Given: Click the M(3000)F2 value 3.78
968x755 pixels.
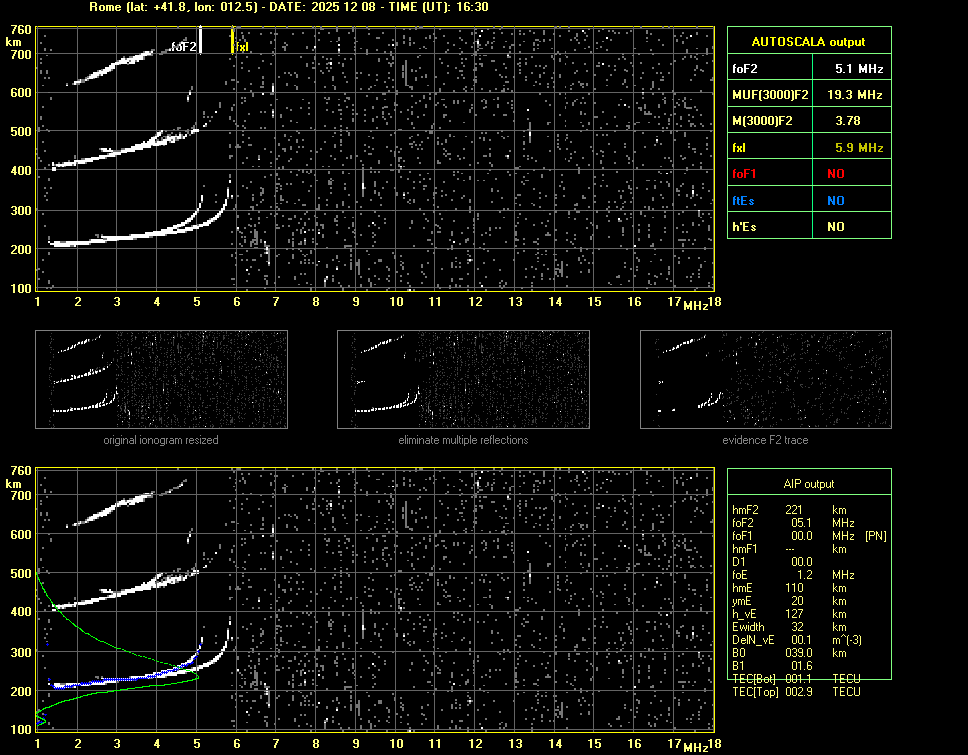Looking at the screenshot, I should (x=850, y=121).
